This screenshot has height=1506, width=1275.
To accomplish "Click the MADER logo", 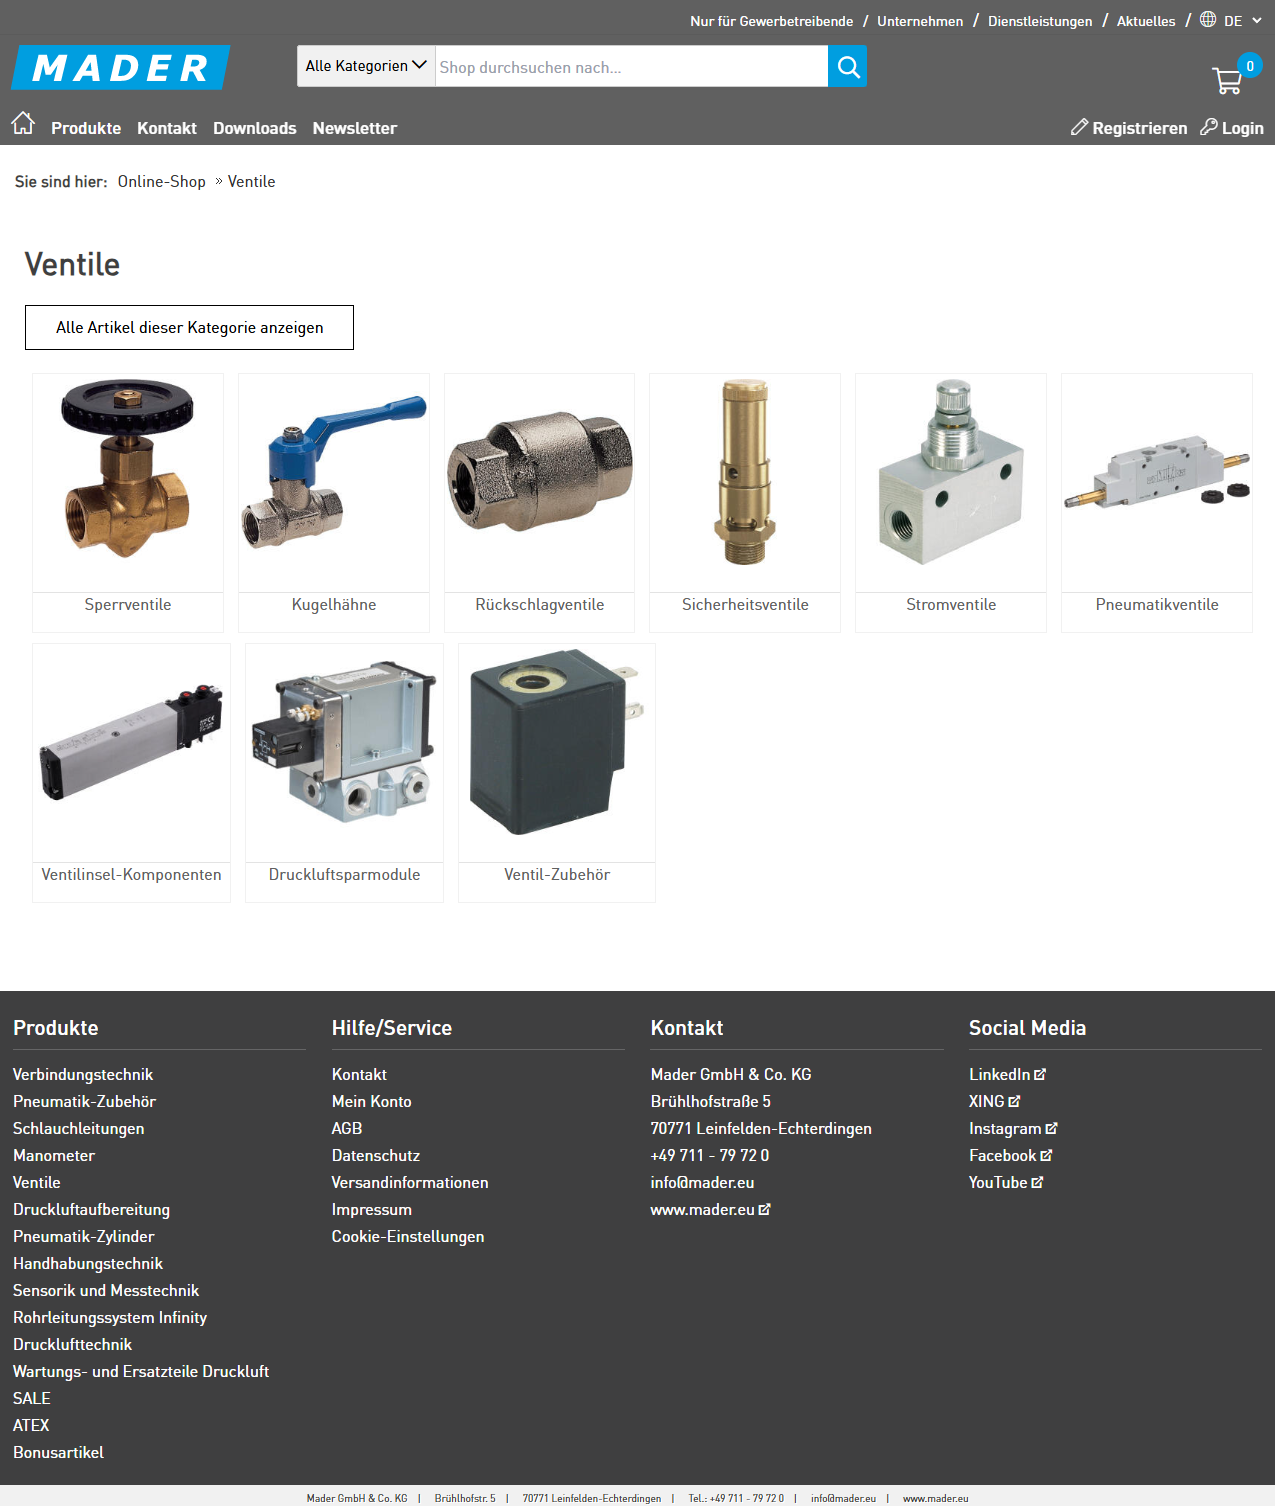I will 121,68.
